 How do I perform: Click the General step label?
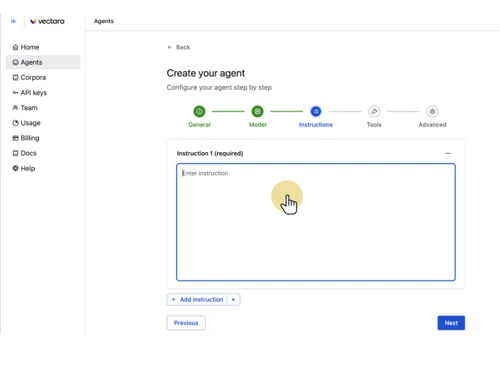pos(199,125)
